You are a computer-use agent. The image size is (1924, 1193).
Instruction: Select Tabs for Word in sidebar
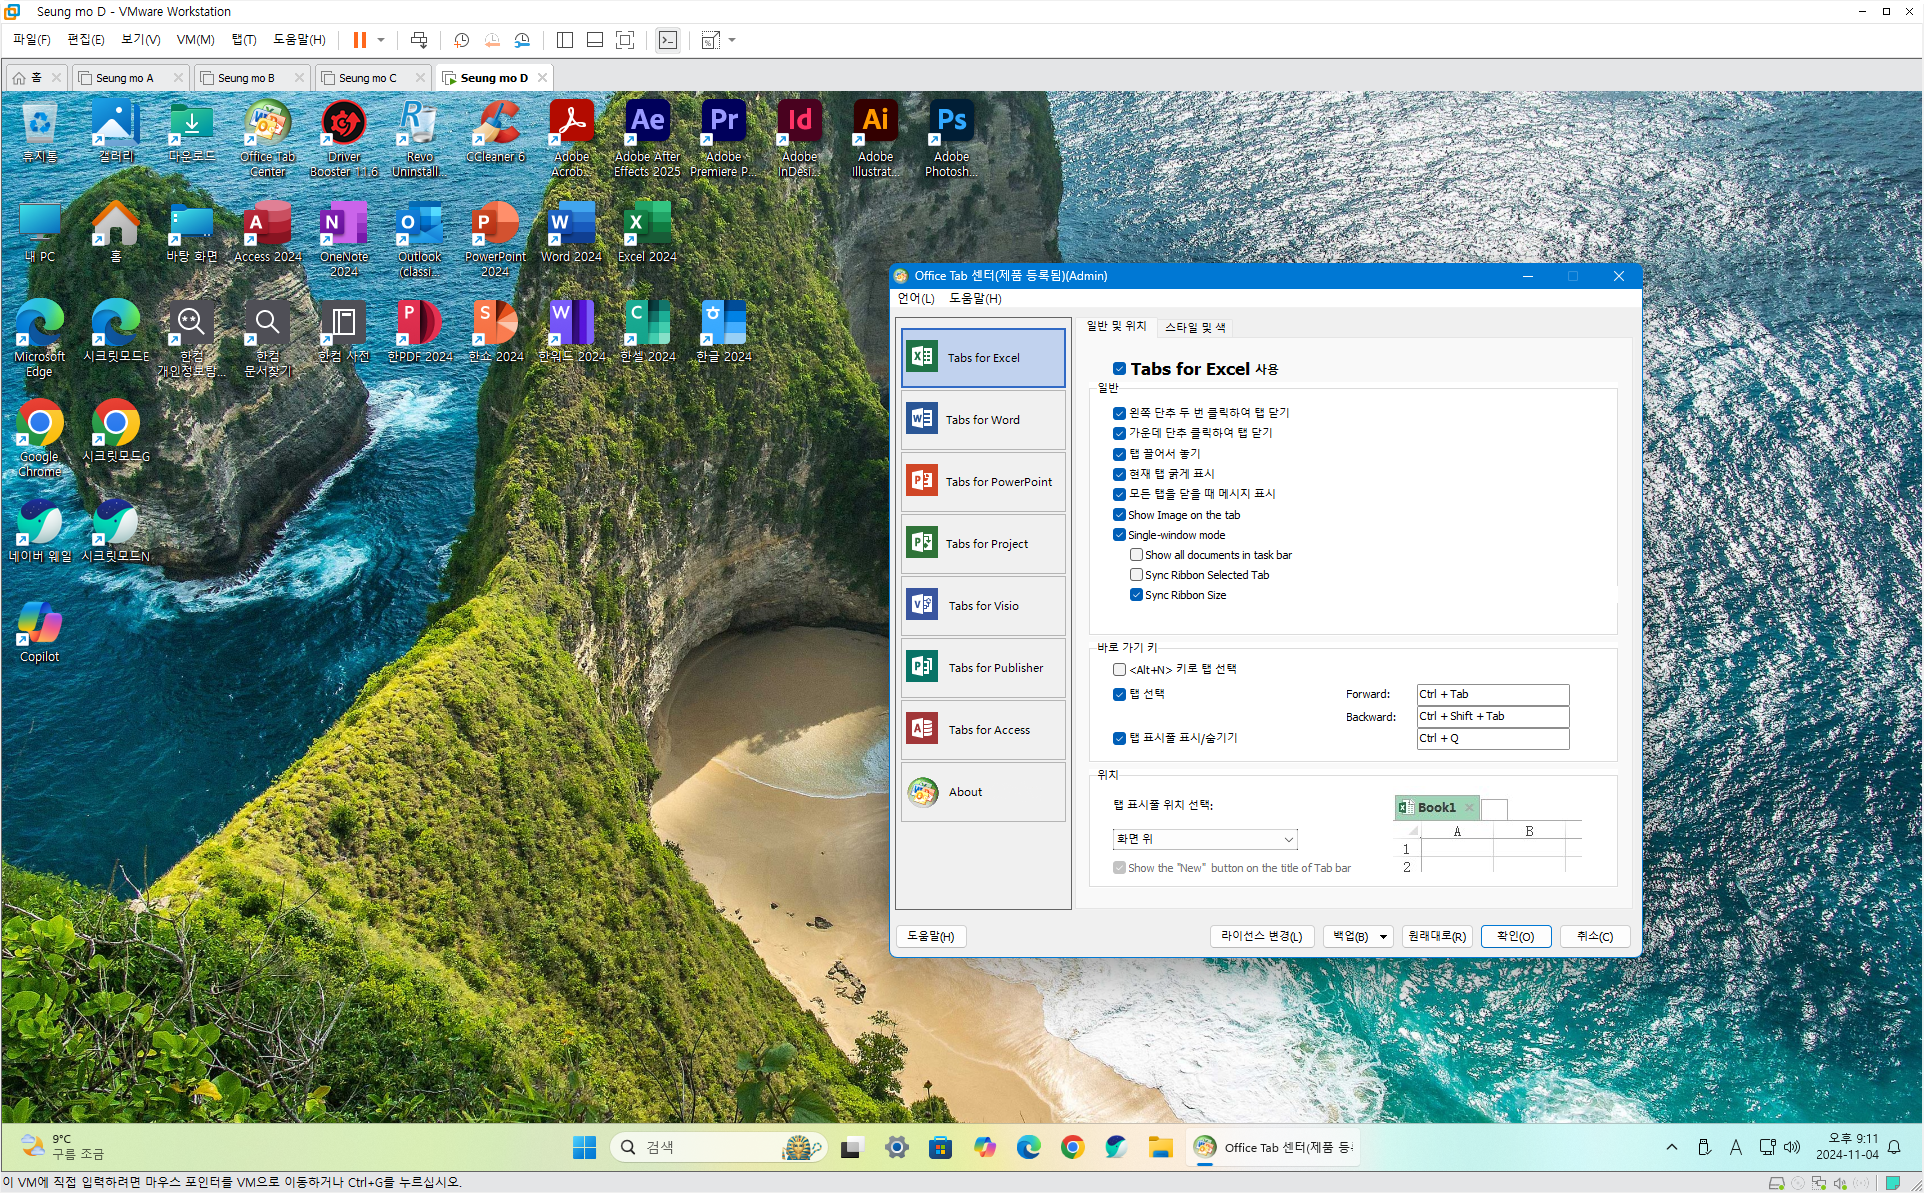click(982, 420)
